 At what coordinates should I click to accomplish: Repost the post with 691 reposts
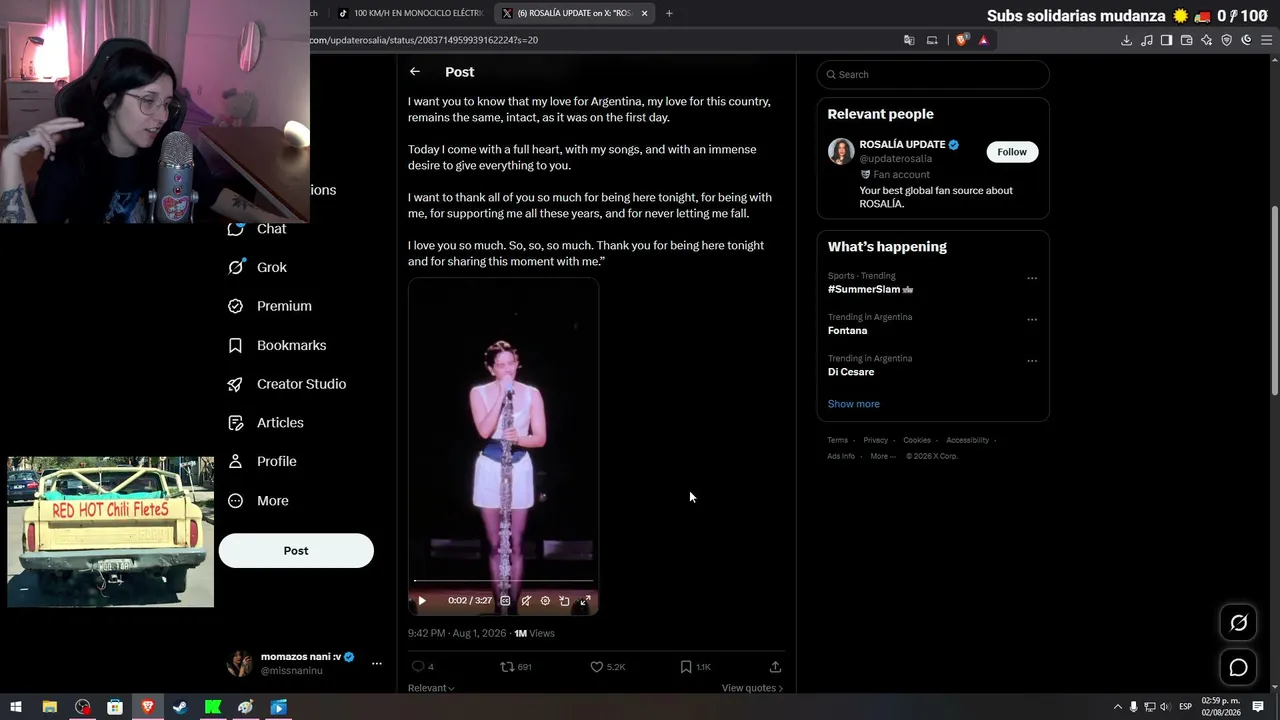[515, 667]
